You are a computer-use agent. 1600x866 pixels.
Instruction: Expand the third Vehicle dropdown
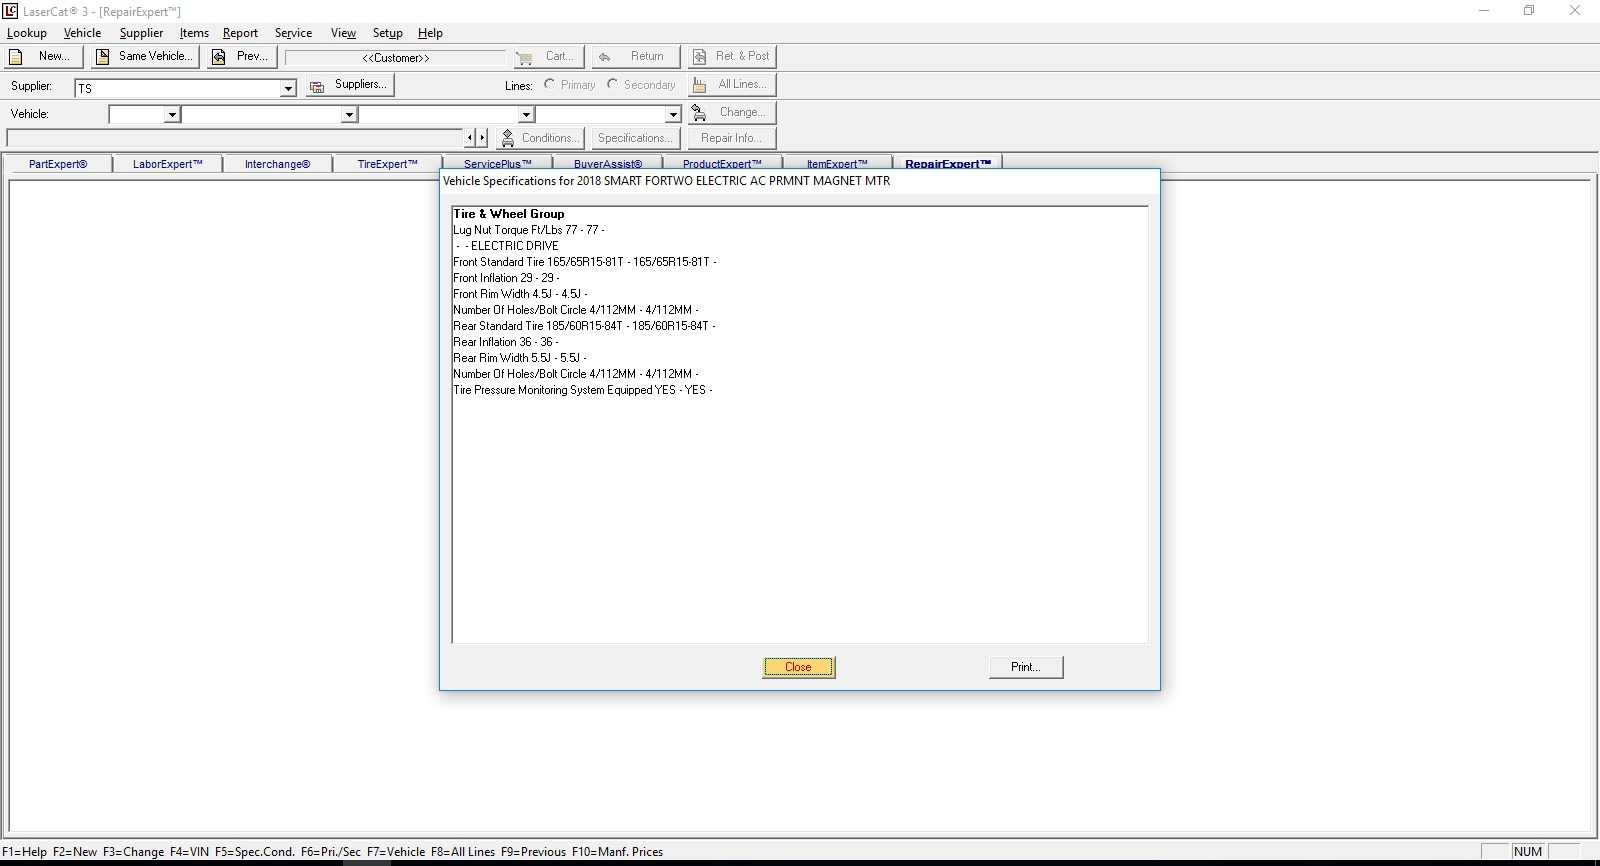coord(526,115)
